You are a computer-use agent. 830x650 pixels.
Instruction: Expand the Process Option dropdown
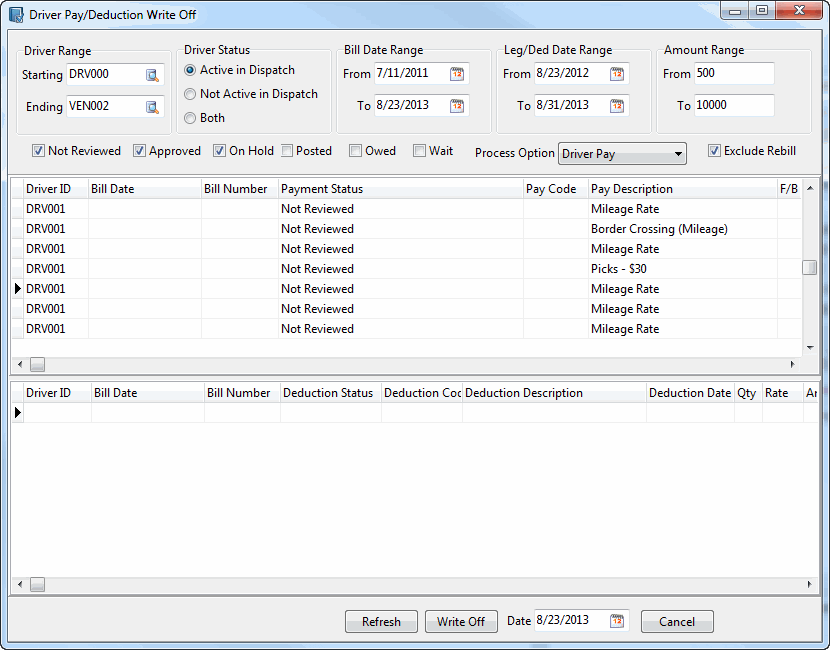click(x=679, y=154)
